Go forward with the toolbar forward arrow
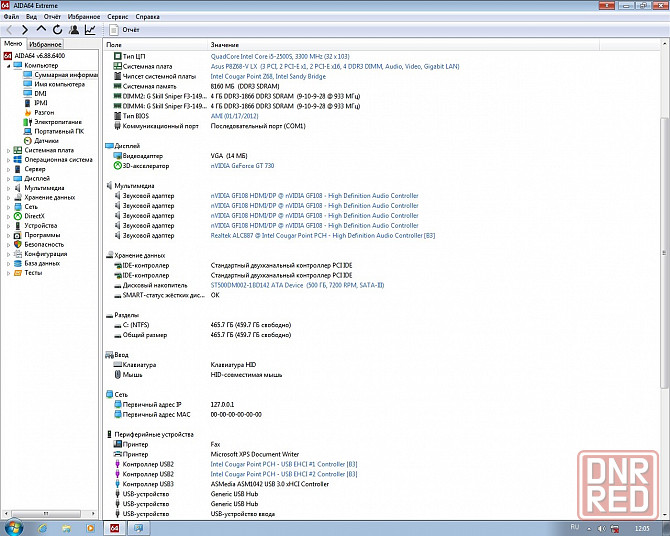The height and width of the screenshot is (536, 670). pos(25,29)
